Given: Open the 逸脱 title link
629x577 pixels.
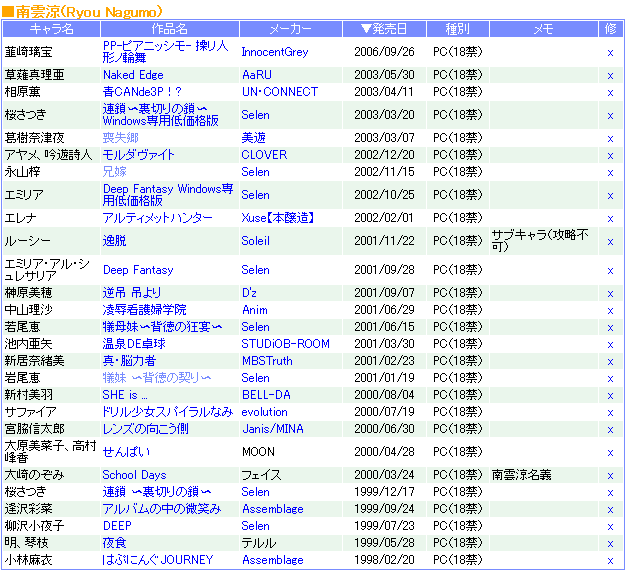Looking at the screenshot, I should [x=114, y=241].
